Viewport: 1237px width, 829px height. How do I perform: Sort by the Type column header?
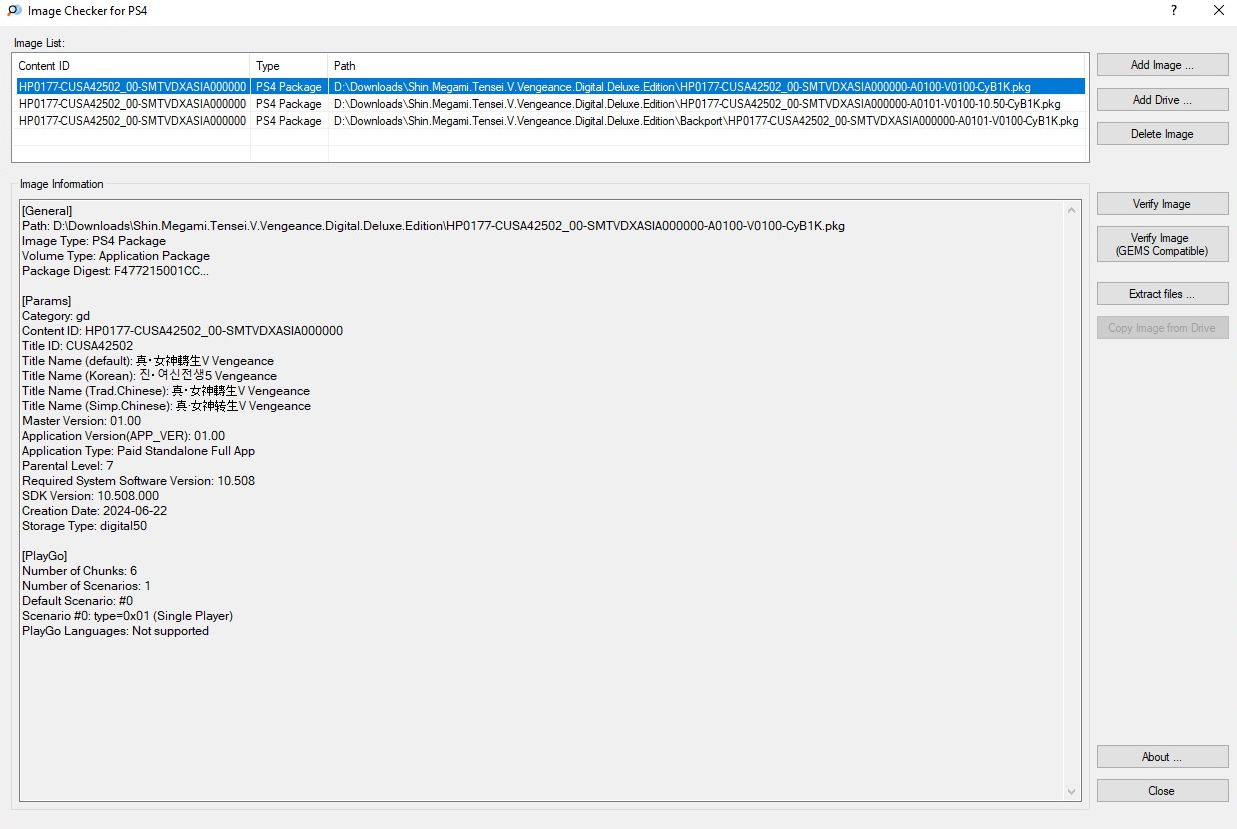(x=289, y=66)
